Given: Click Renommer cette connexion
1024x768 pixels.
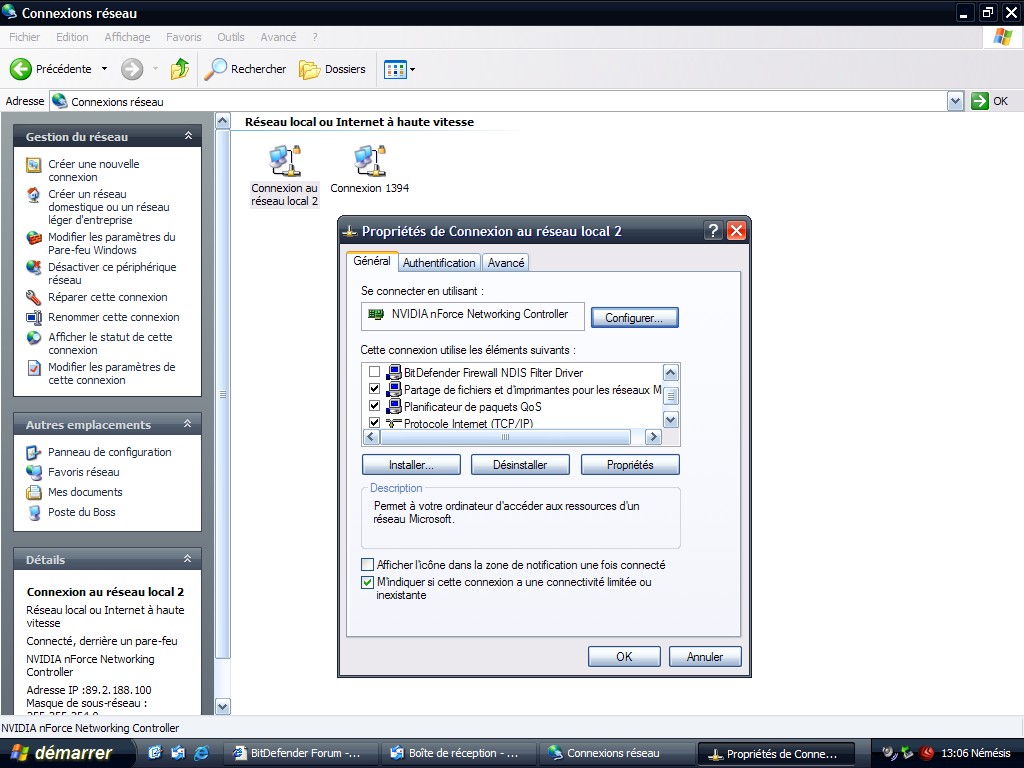Looking at the screenshot, I should tap(114, 317).
